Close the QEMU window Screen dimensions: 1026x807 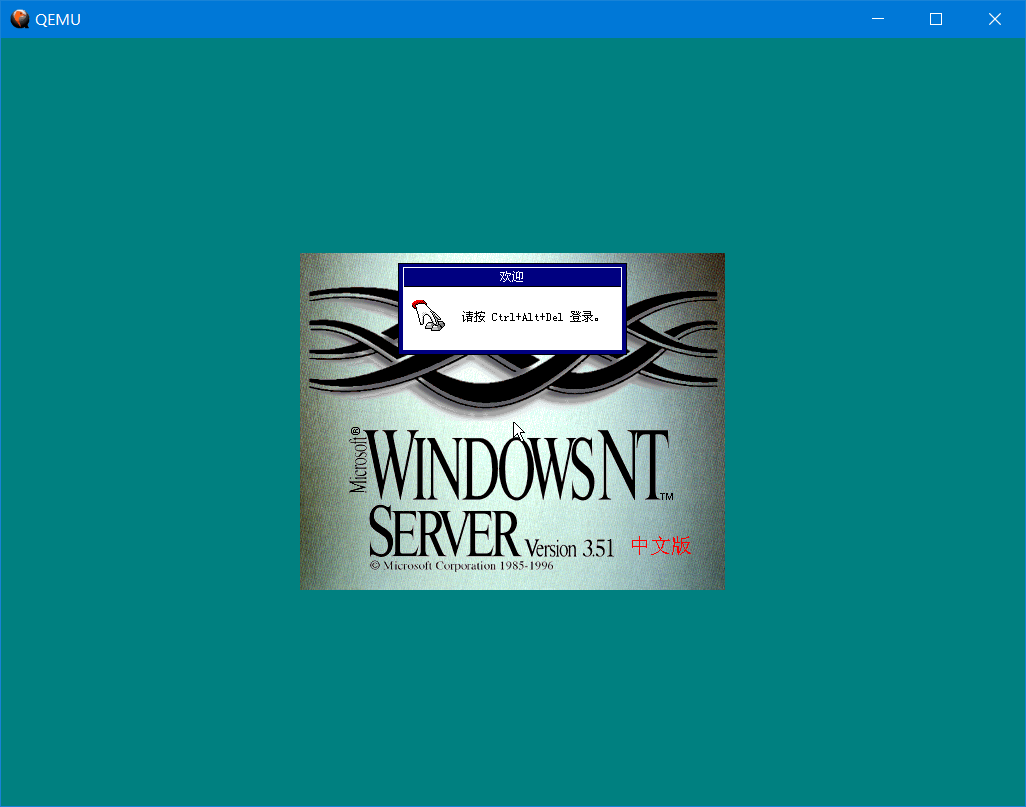point(995,19)
